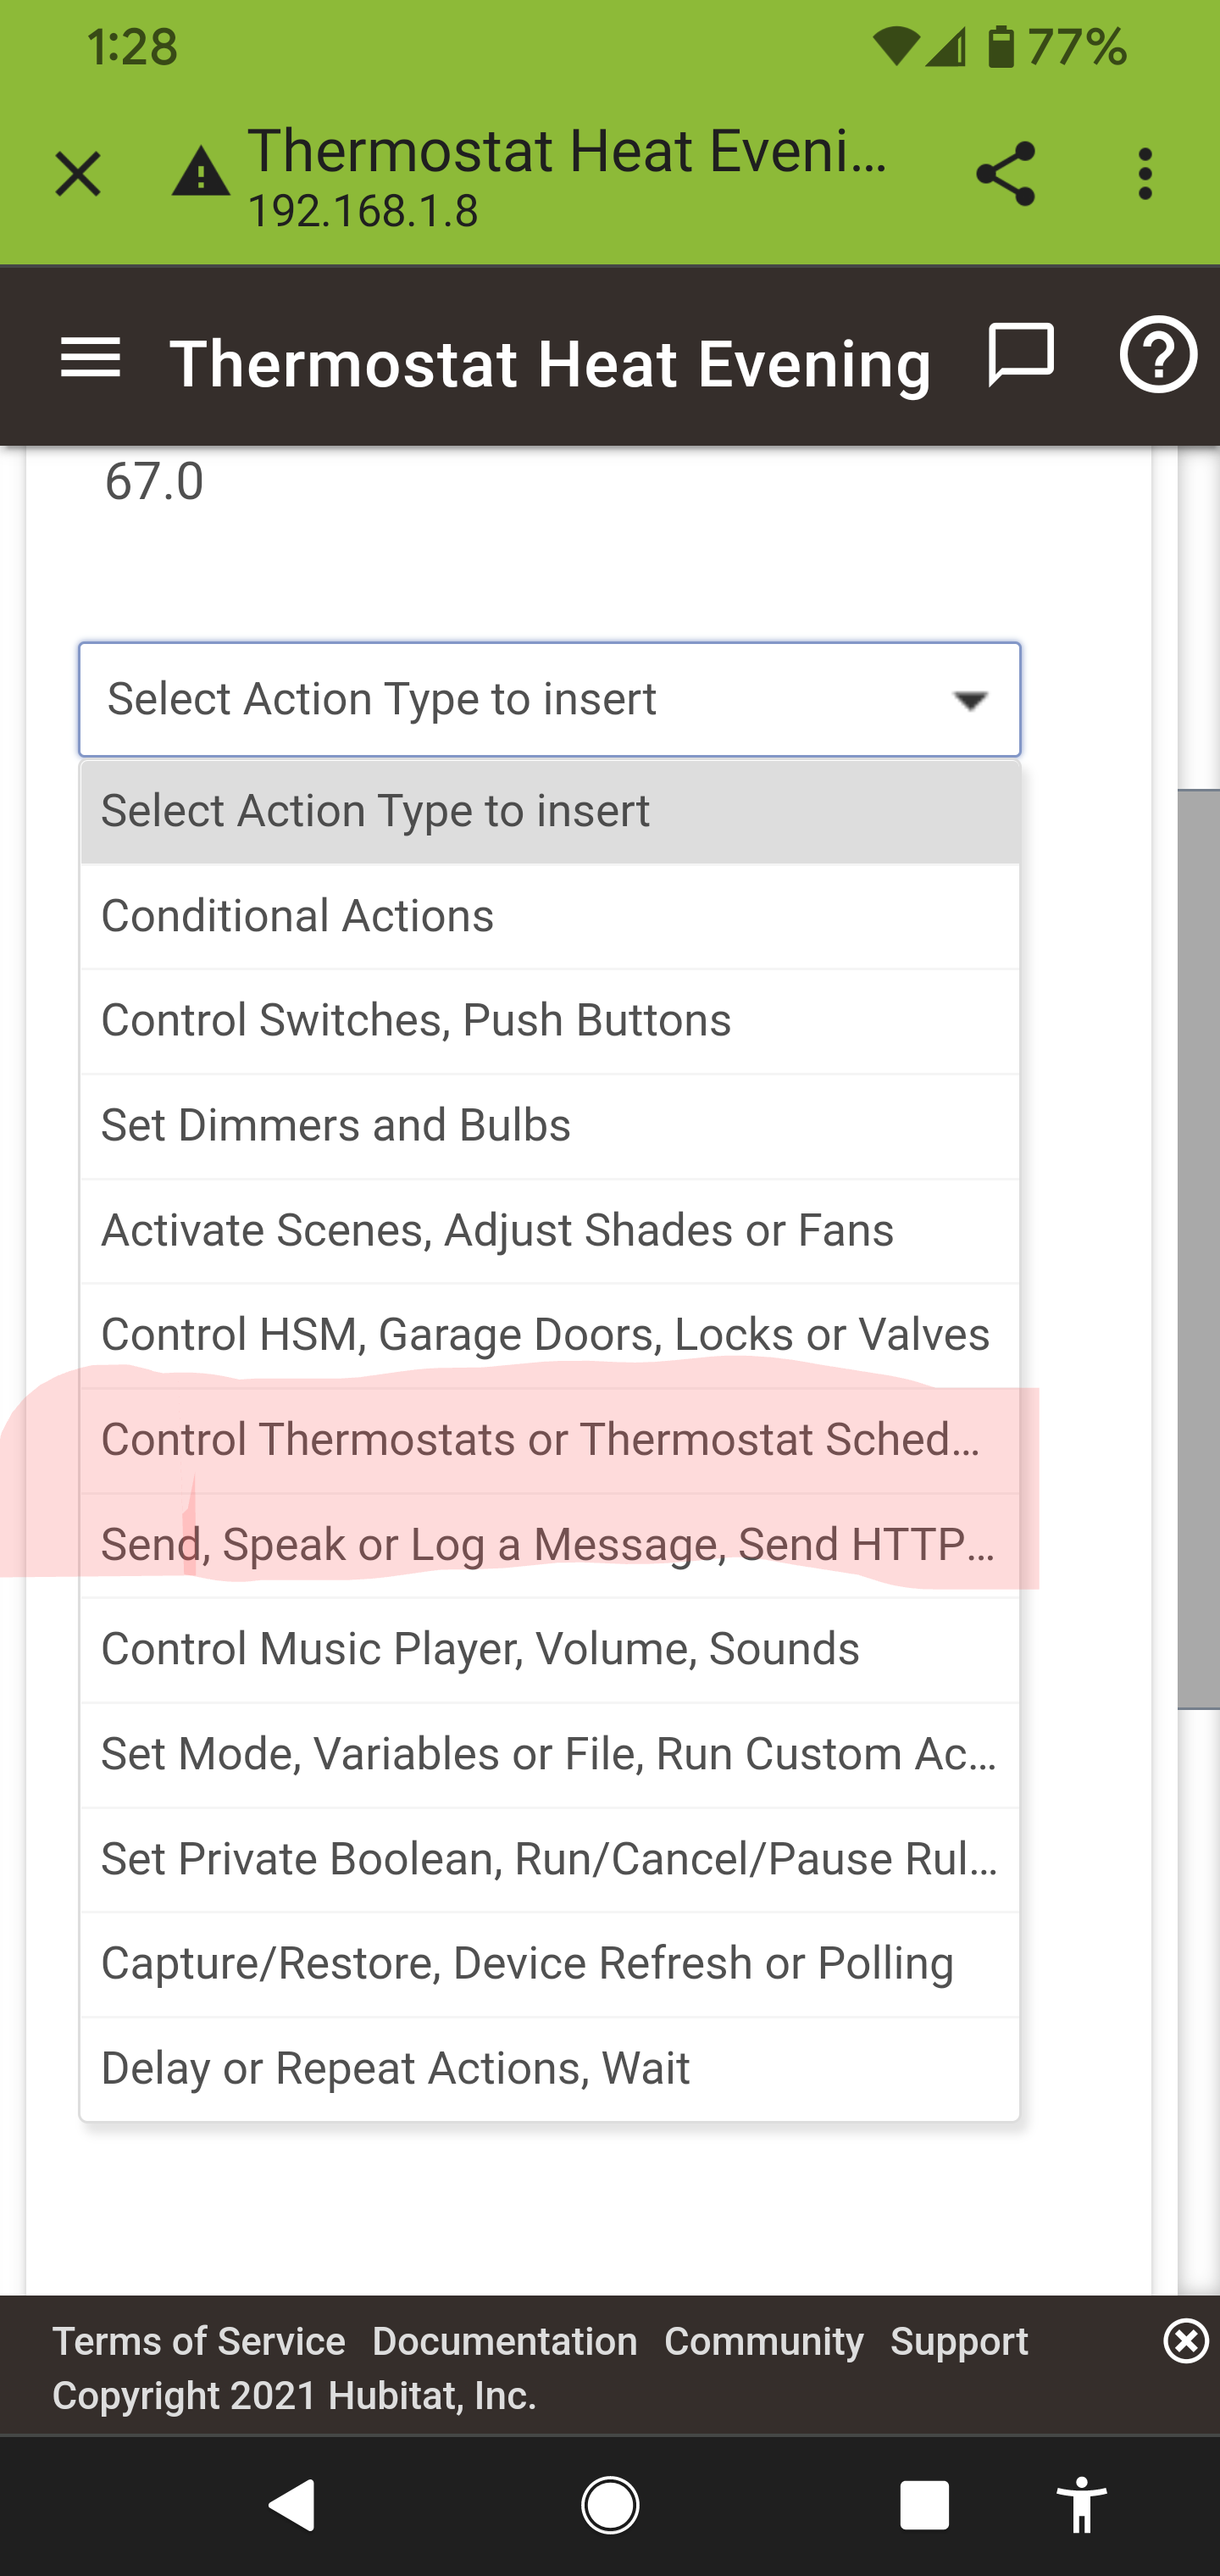Select Capture/Restore, Device Refresh or Polling
The image size is (1220, 2576).
click(550, 1964)
